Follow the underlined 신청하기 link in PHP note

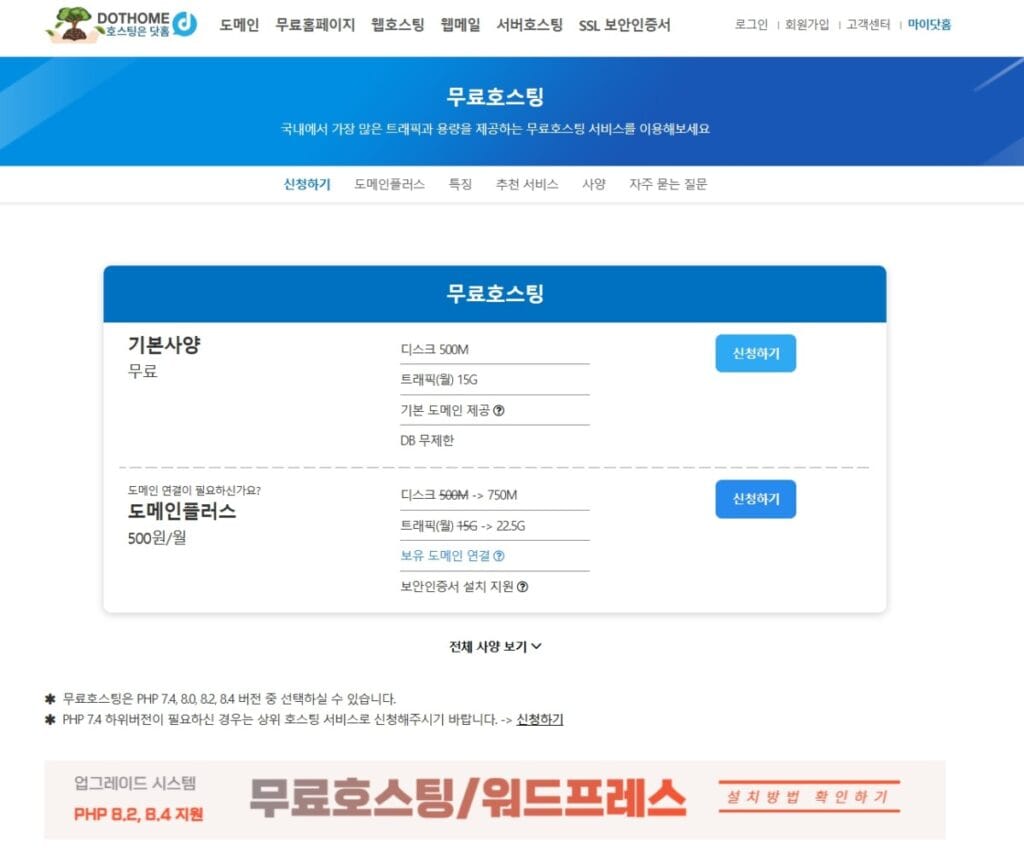[x=539, y=719]
